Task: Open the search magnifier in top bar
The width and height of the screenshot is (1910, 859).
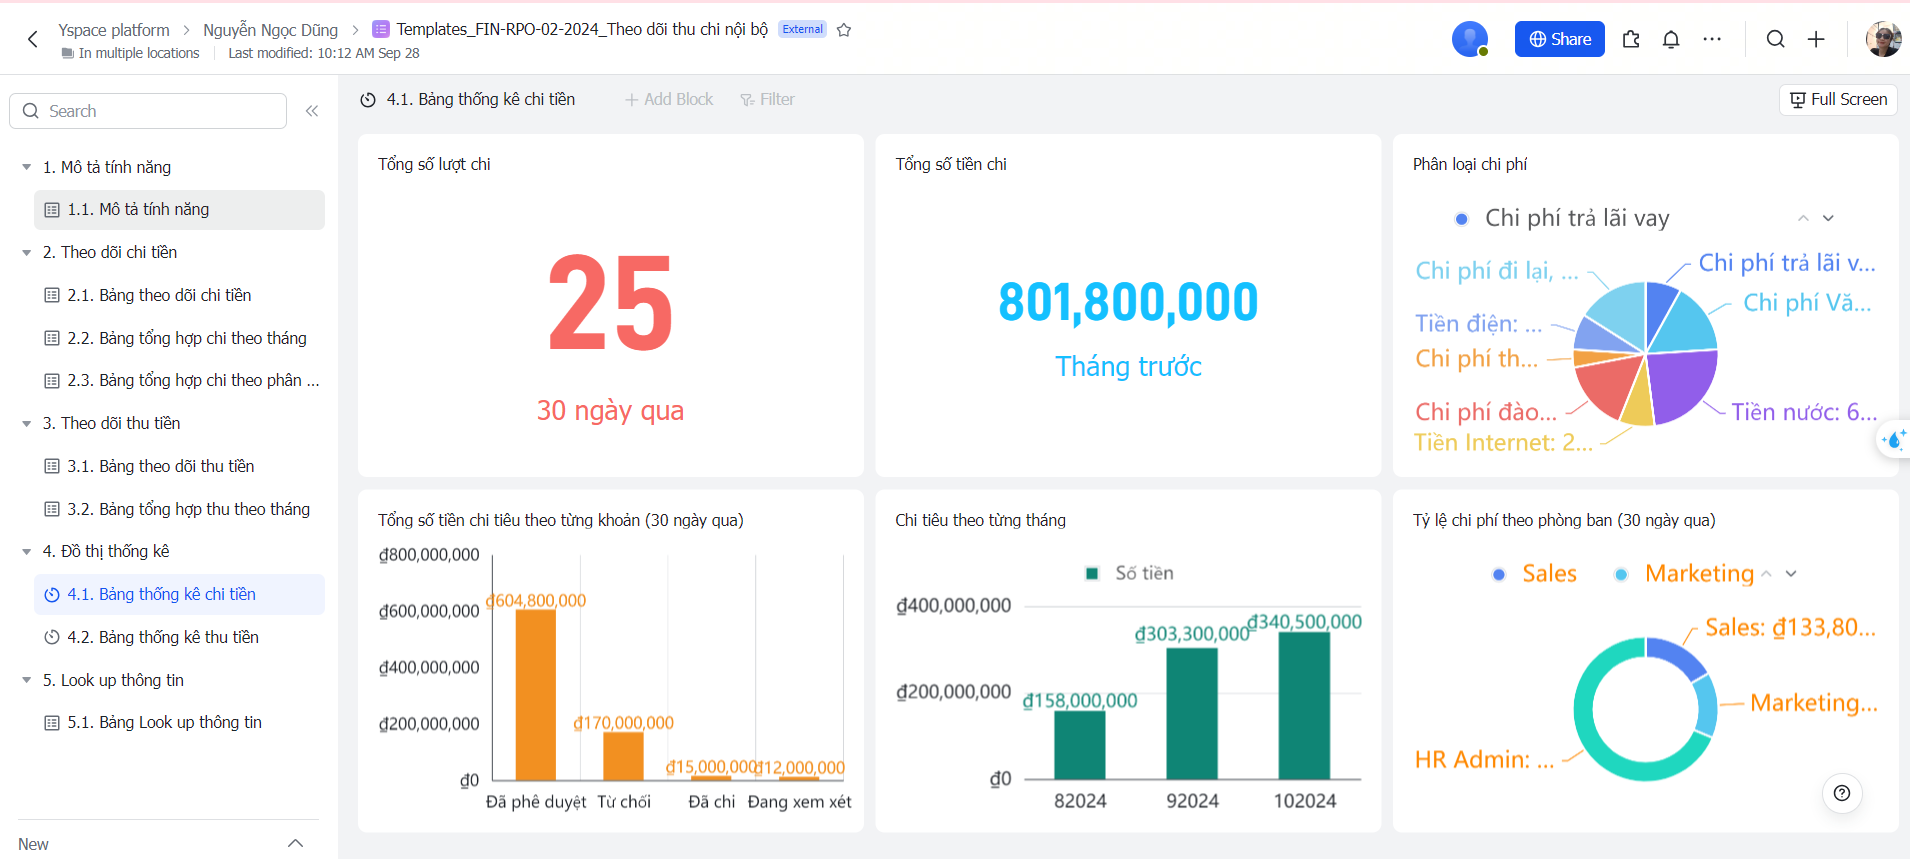Action: click(1775, 39)
